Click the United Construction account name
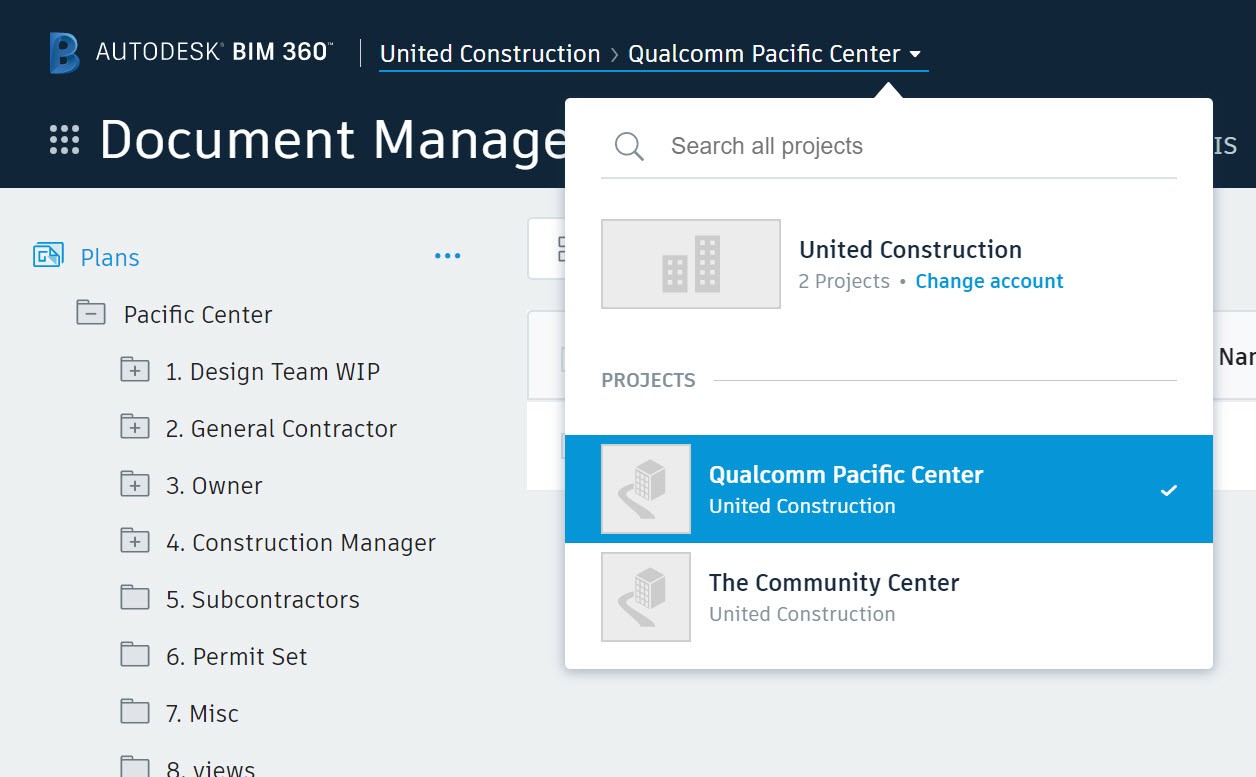This screenshot has width=1256, height=777. point(910,250)
